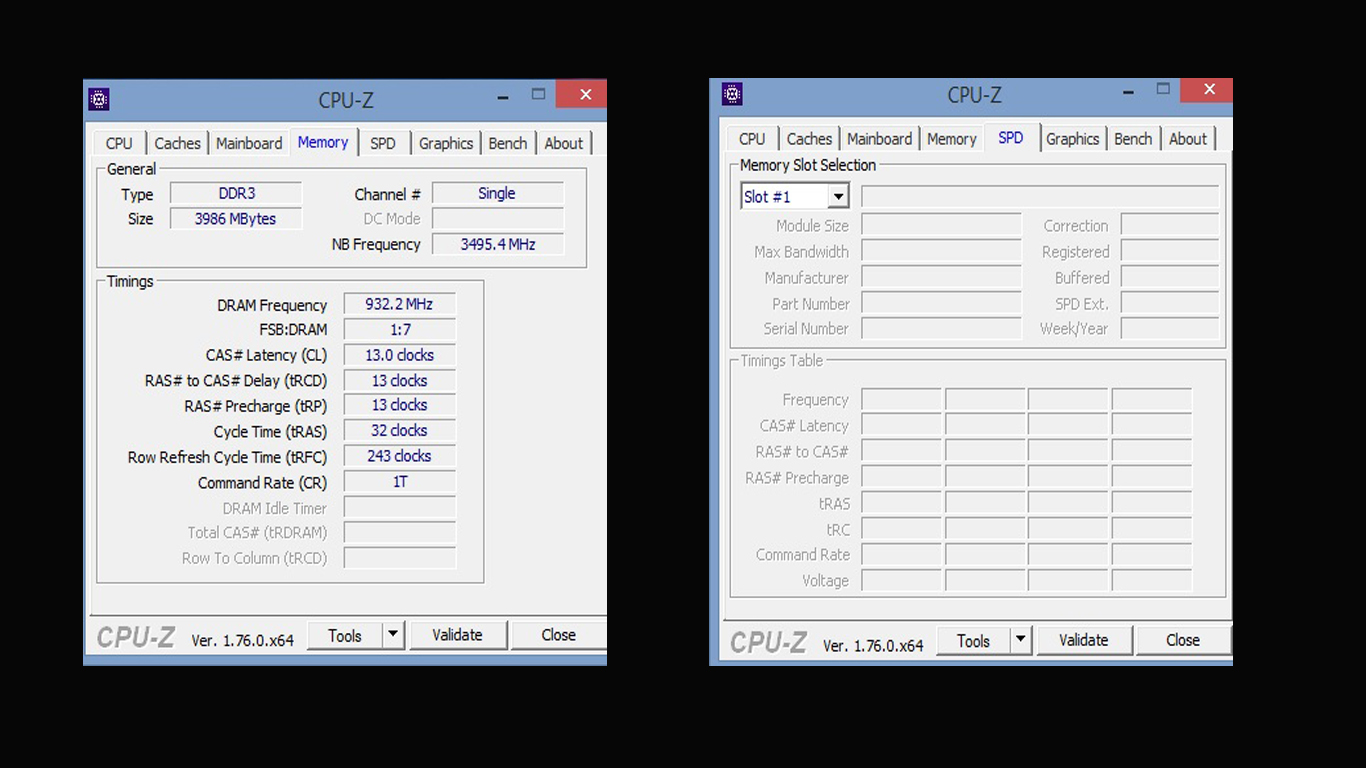
Task: Open the Bench tab in the Memory window
Action: tap(508, 143)
